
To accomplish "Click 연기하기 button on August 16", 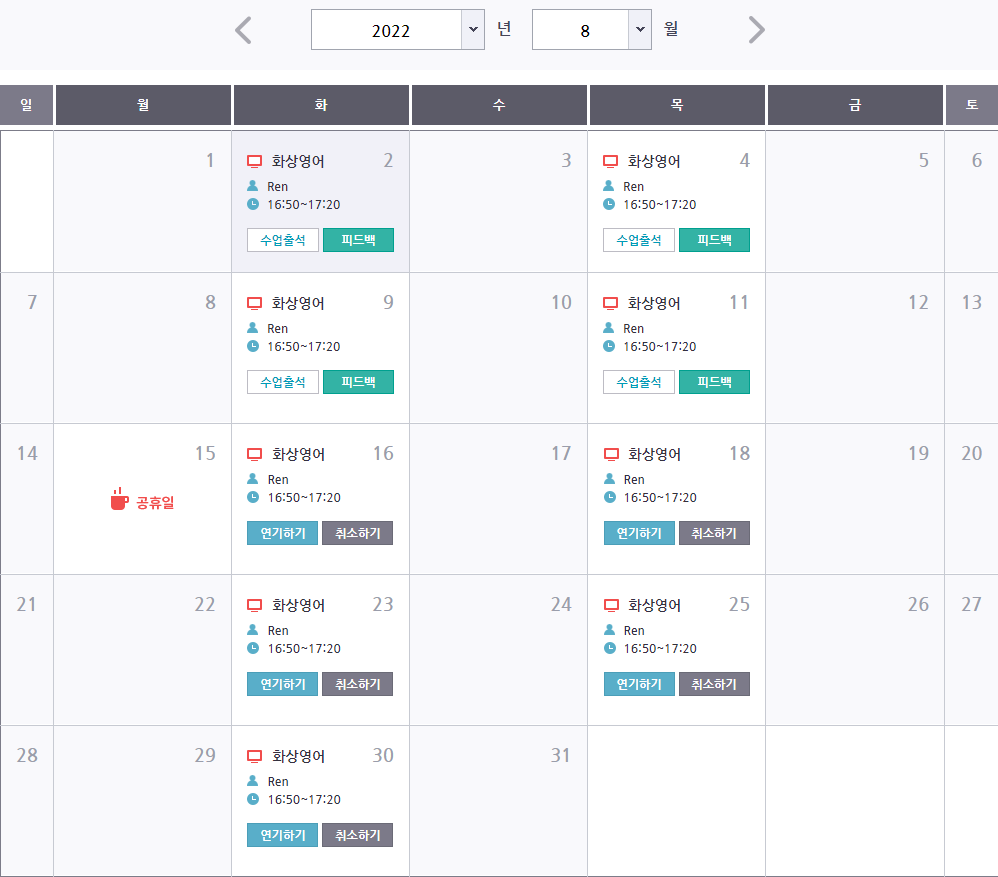I will (283, 533).
